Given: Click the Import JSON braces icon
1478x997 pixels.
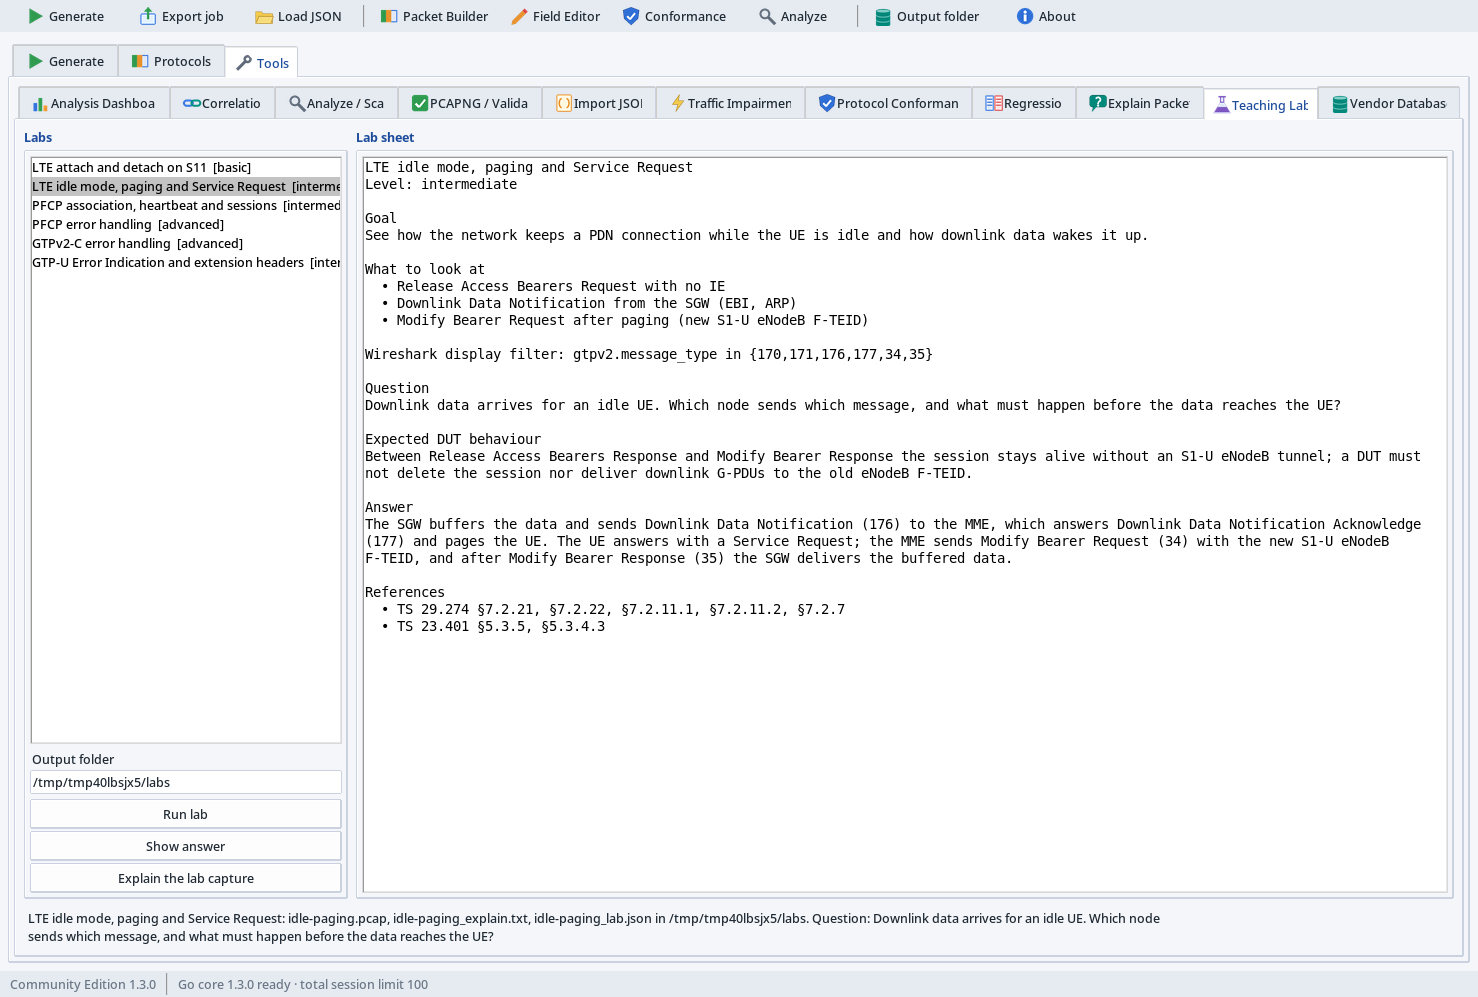Looking at the screenshot, I should (x=564, y=103).
